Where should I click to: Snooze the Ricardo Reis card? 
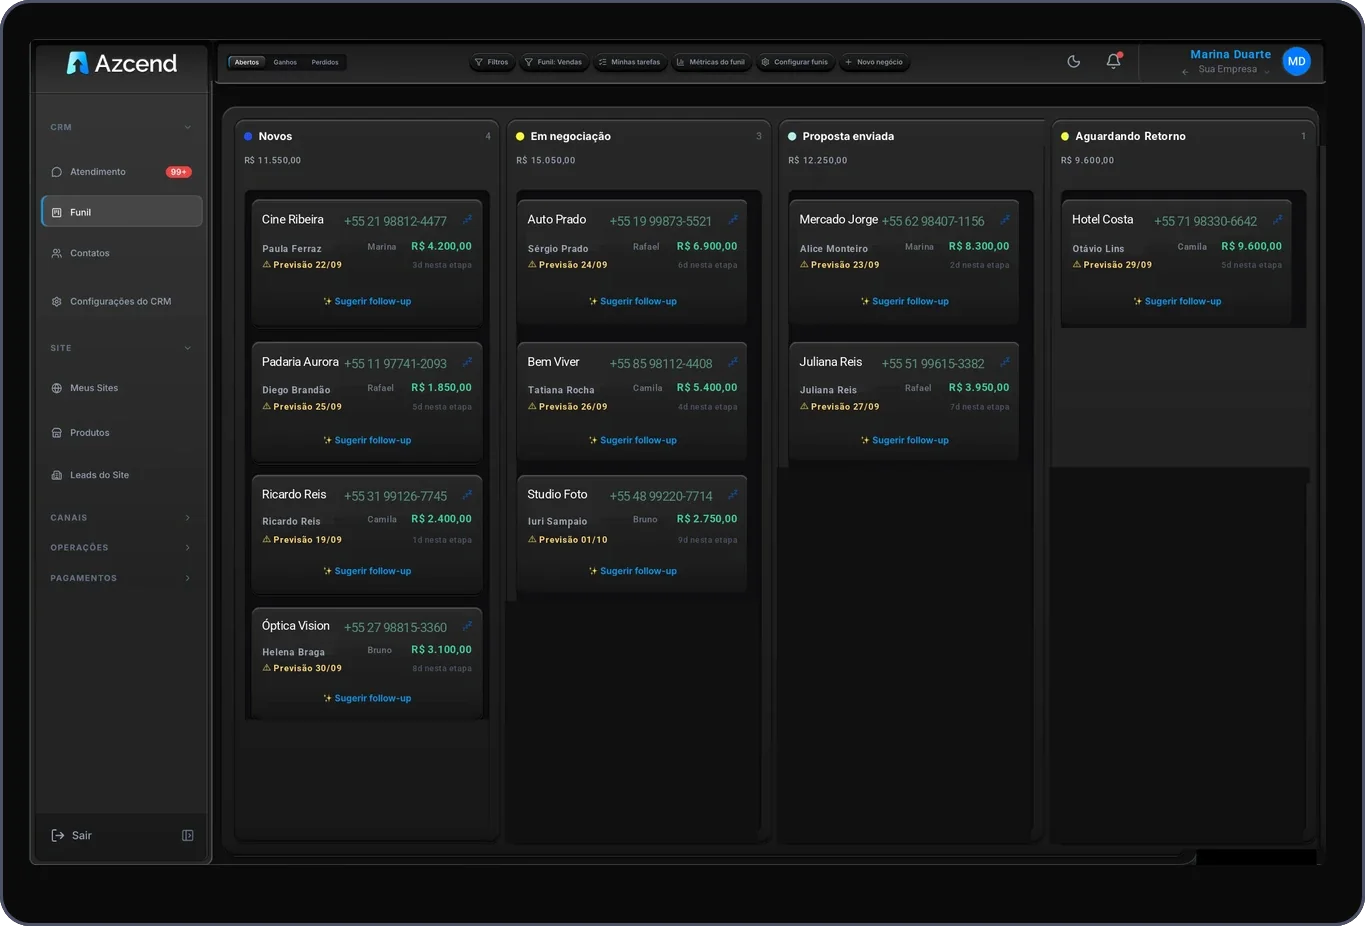[467, 495]
